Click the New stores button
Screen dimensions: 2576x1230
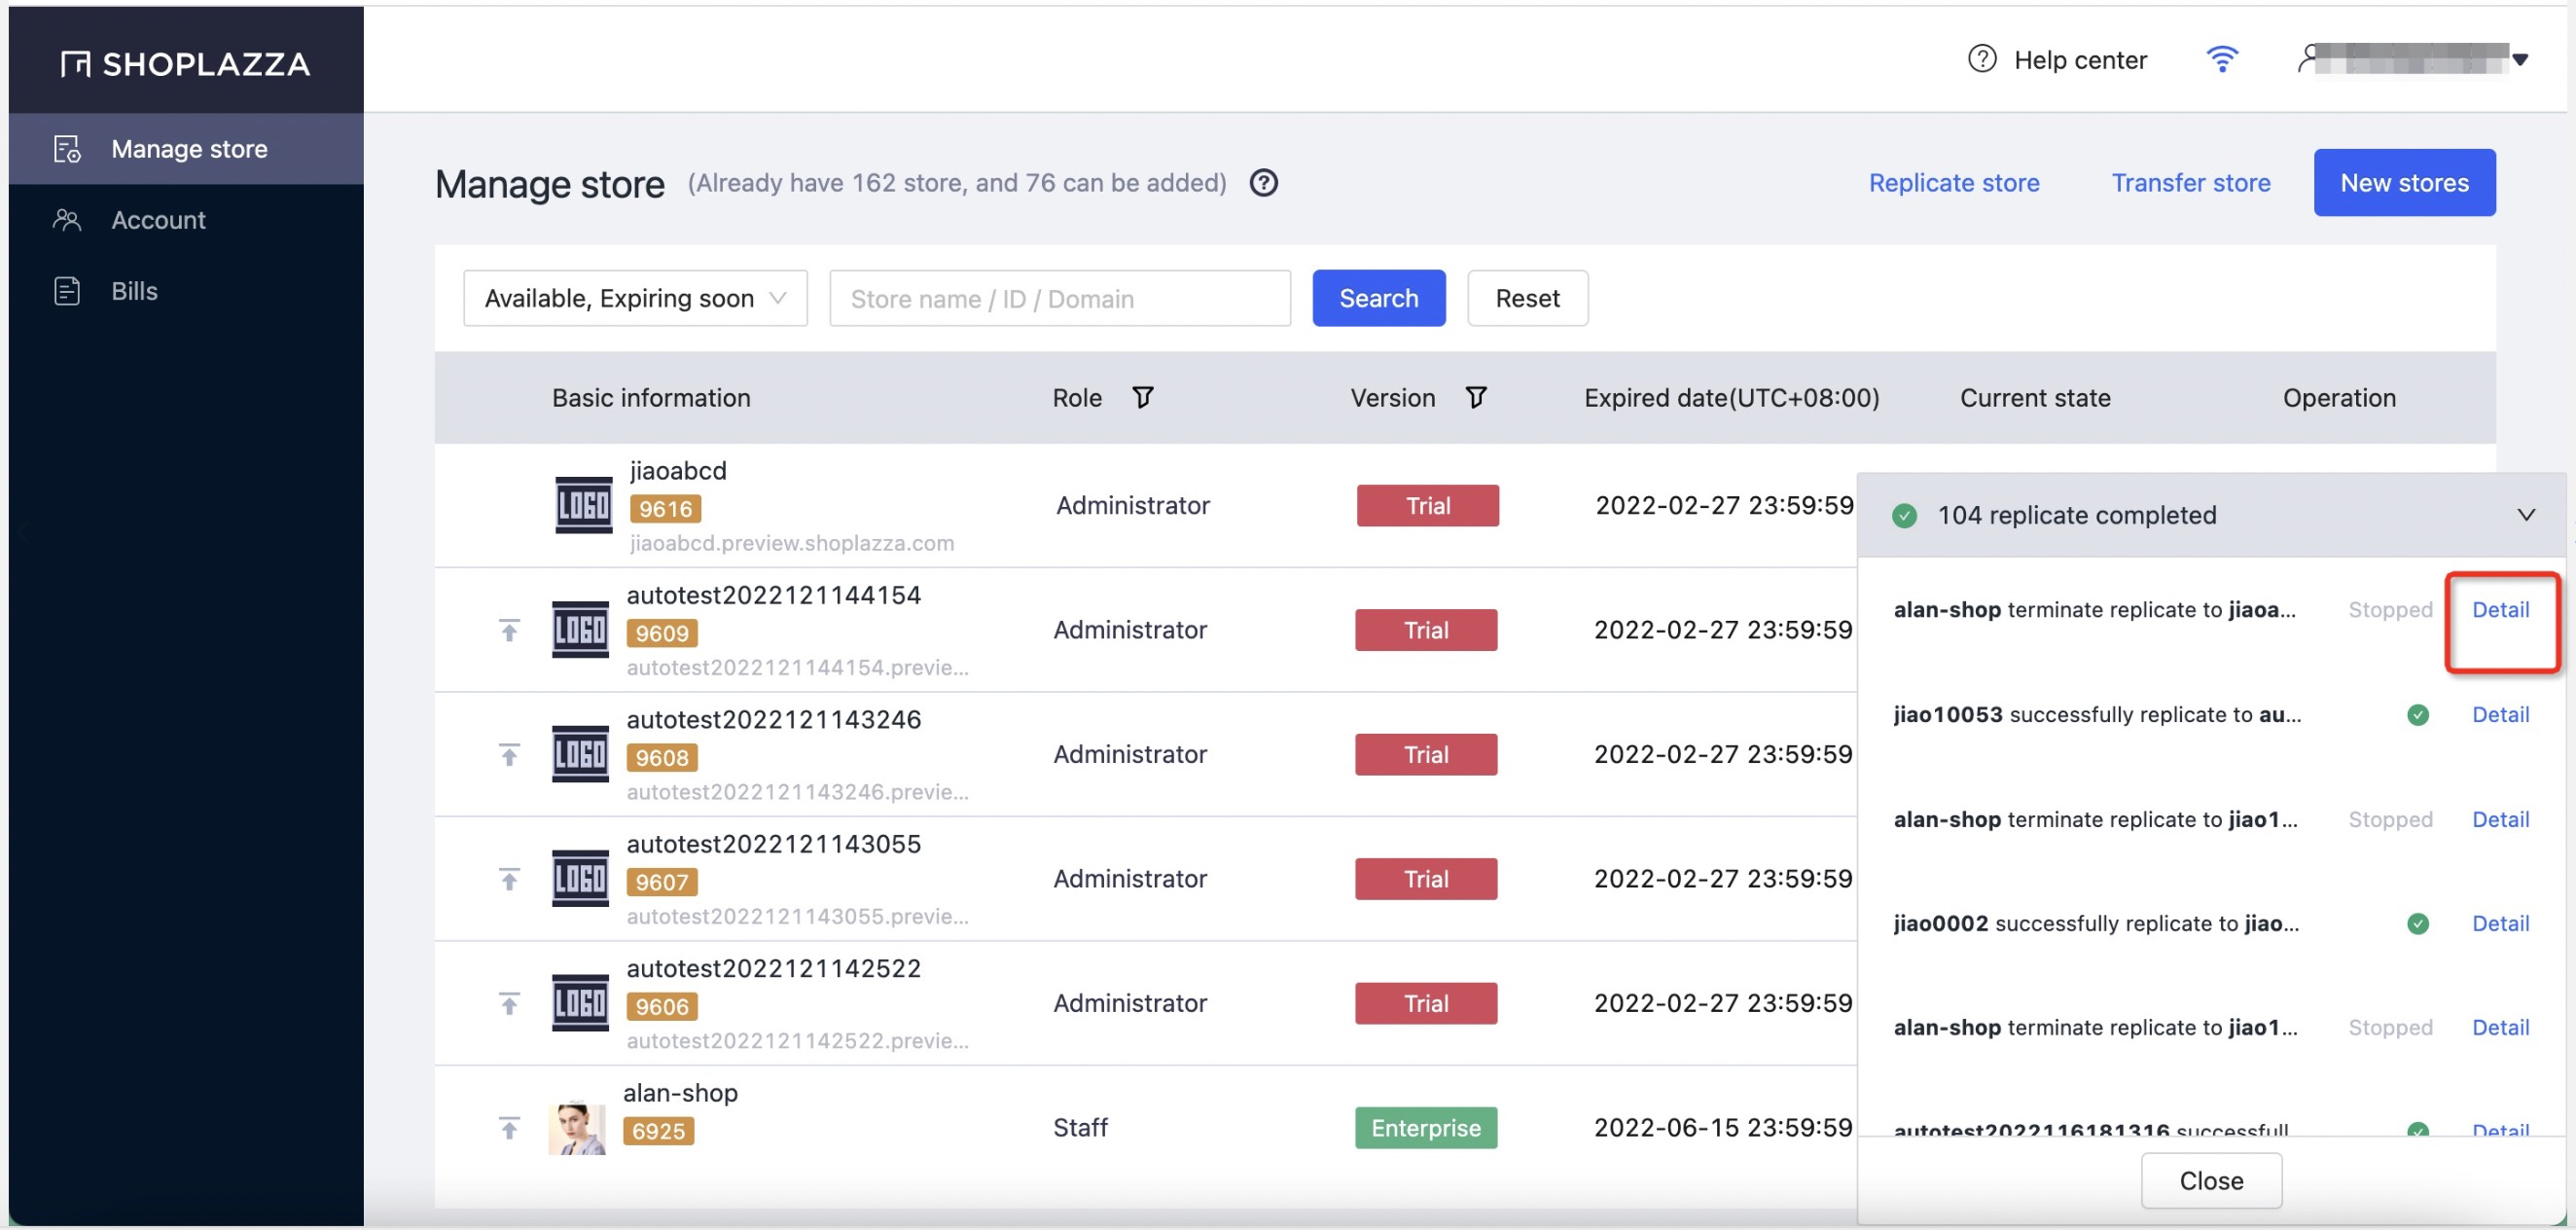point(2403,183)
